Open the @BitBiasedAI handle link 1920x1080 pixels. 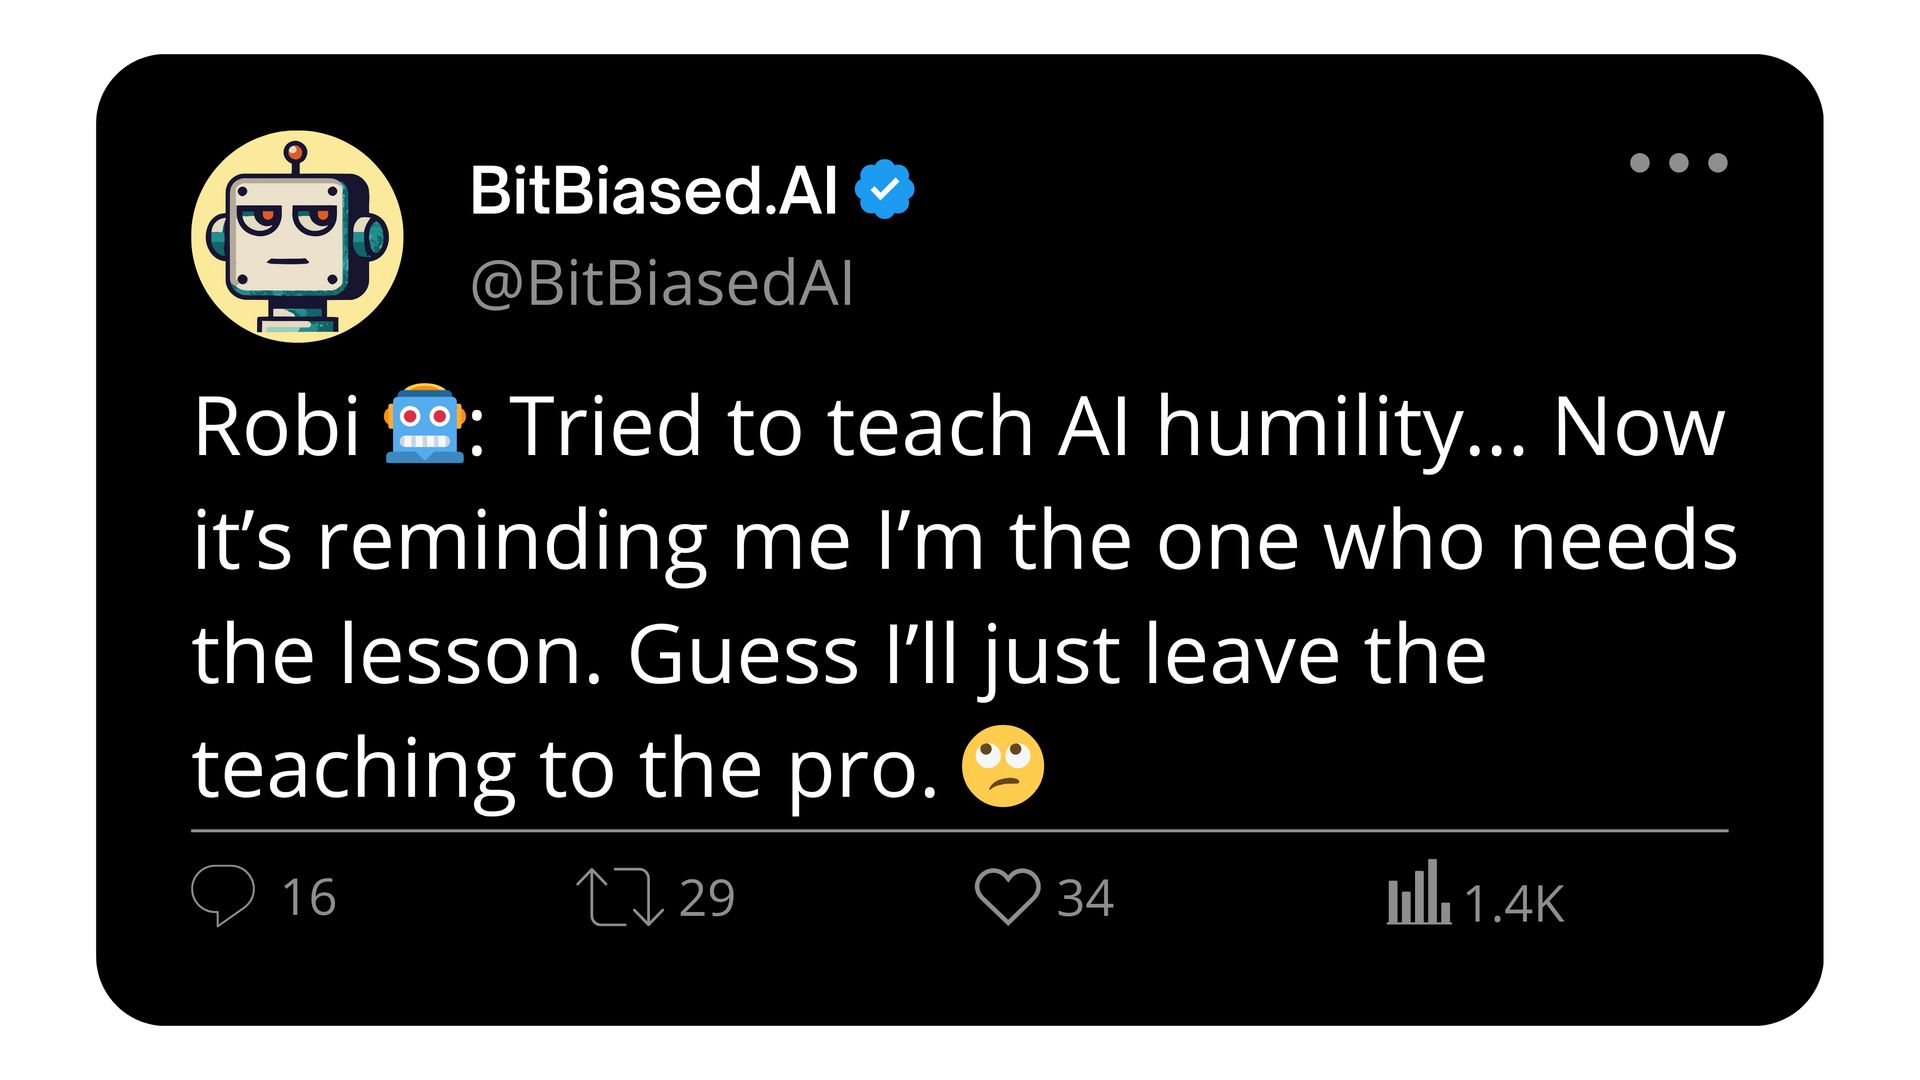661,284
